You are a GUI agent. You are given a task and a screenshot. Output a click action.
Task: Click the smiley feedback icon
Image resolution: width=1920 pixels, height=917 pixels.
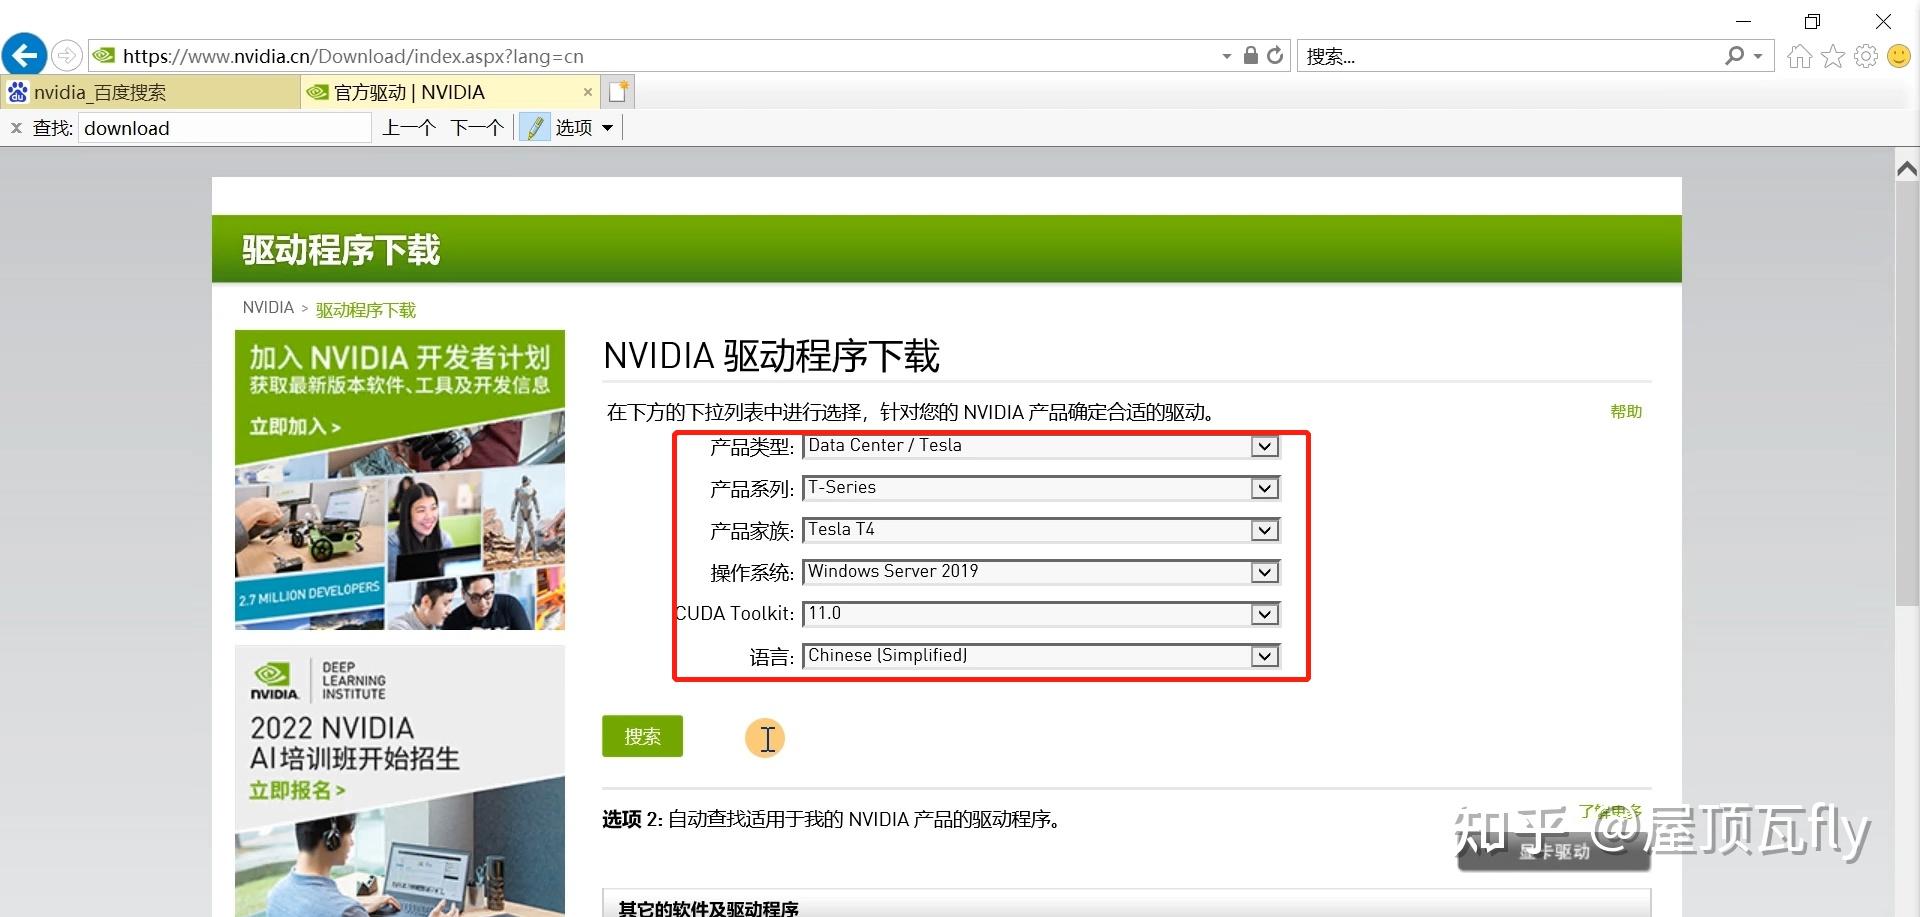coord(1899,56)
